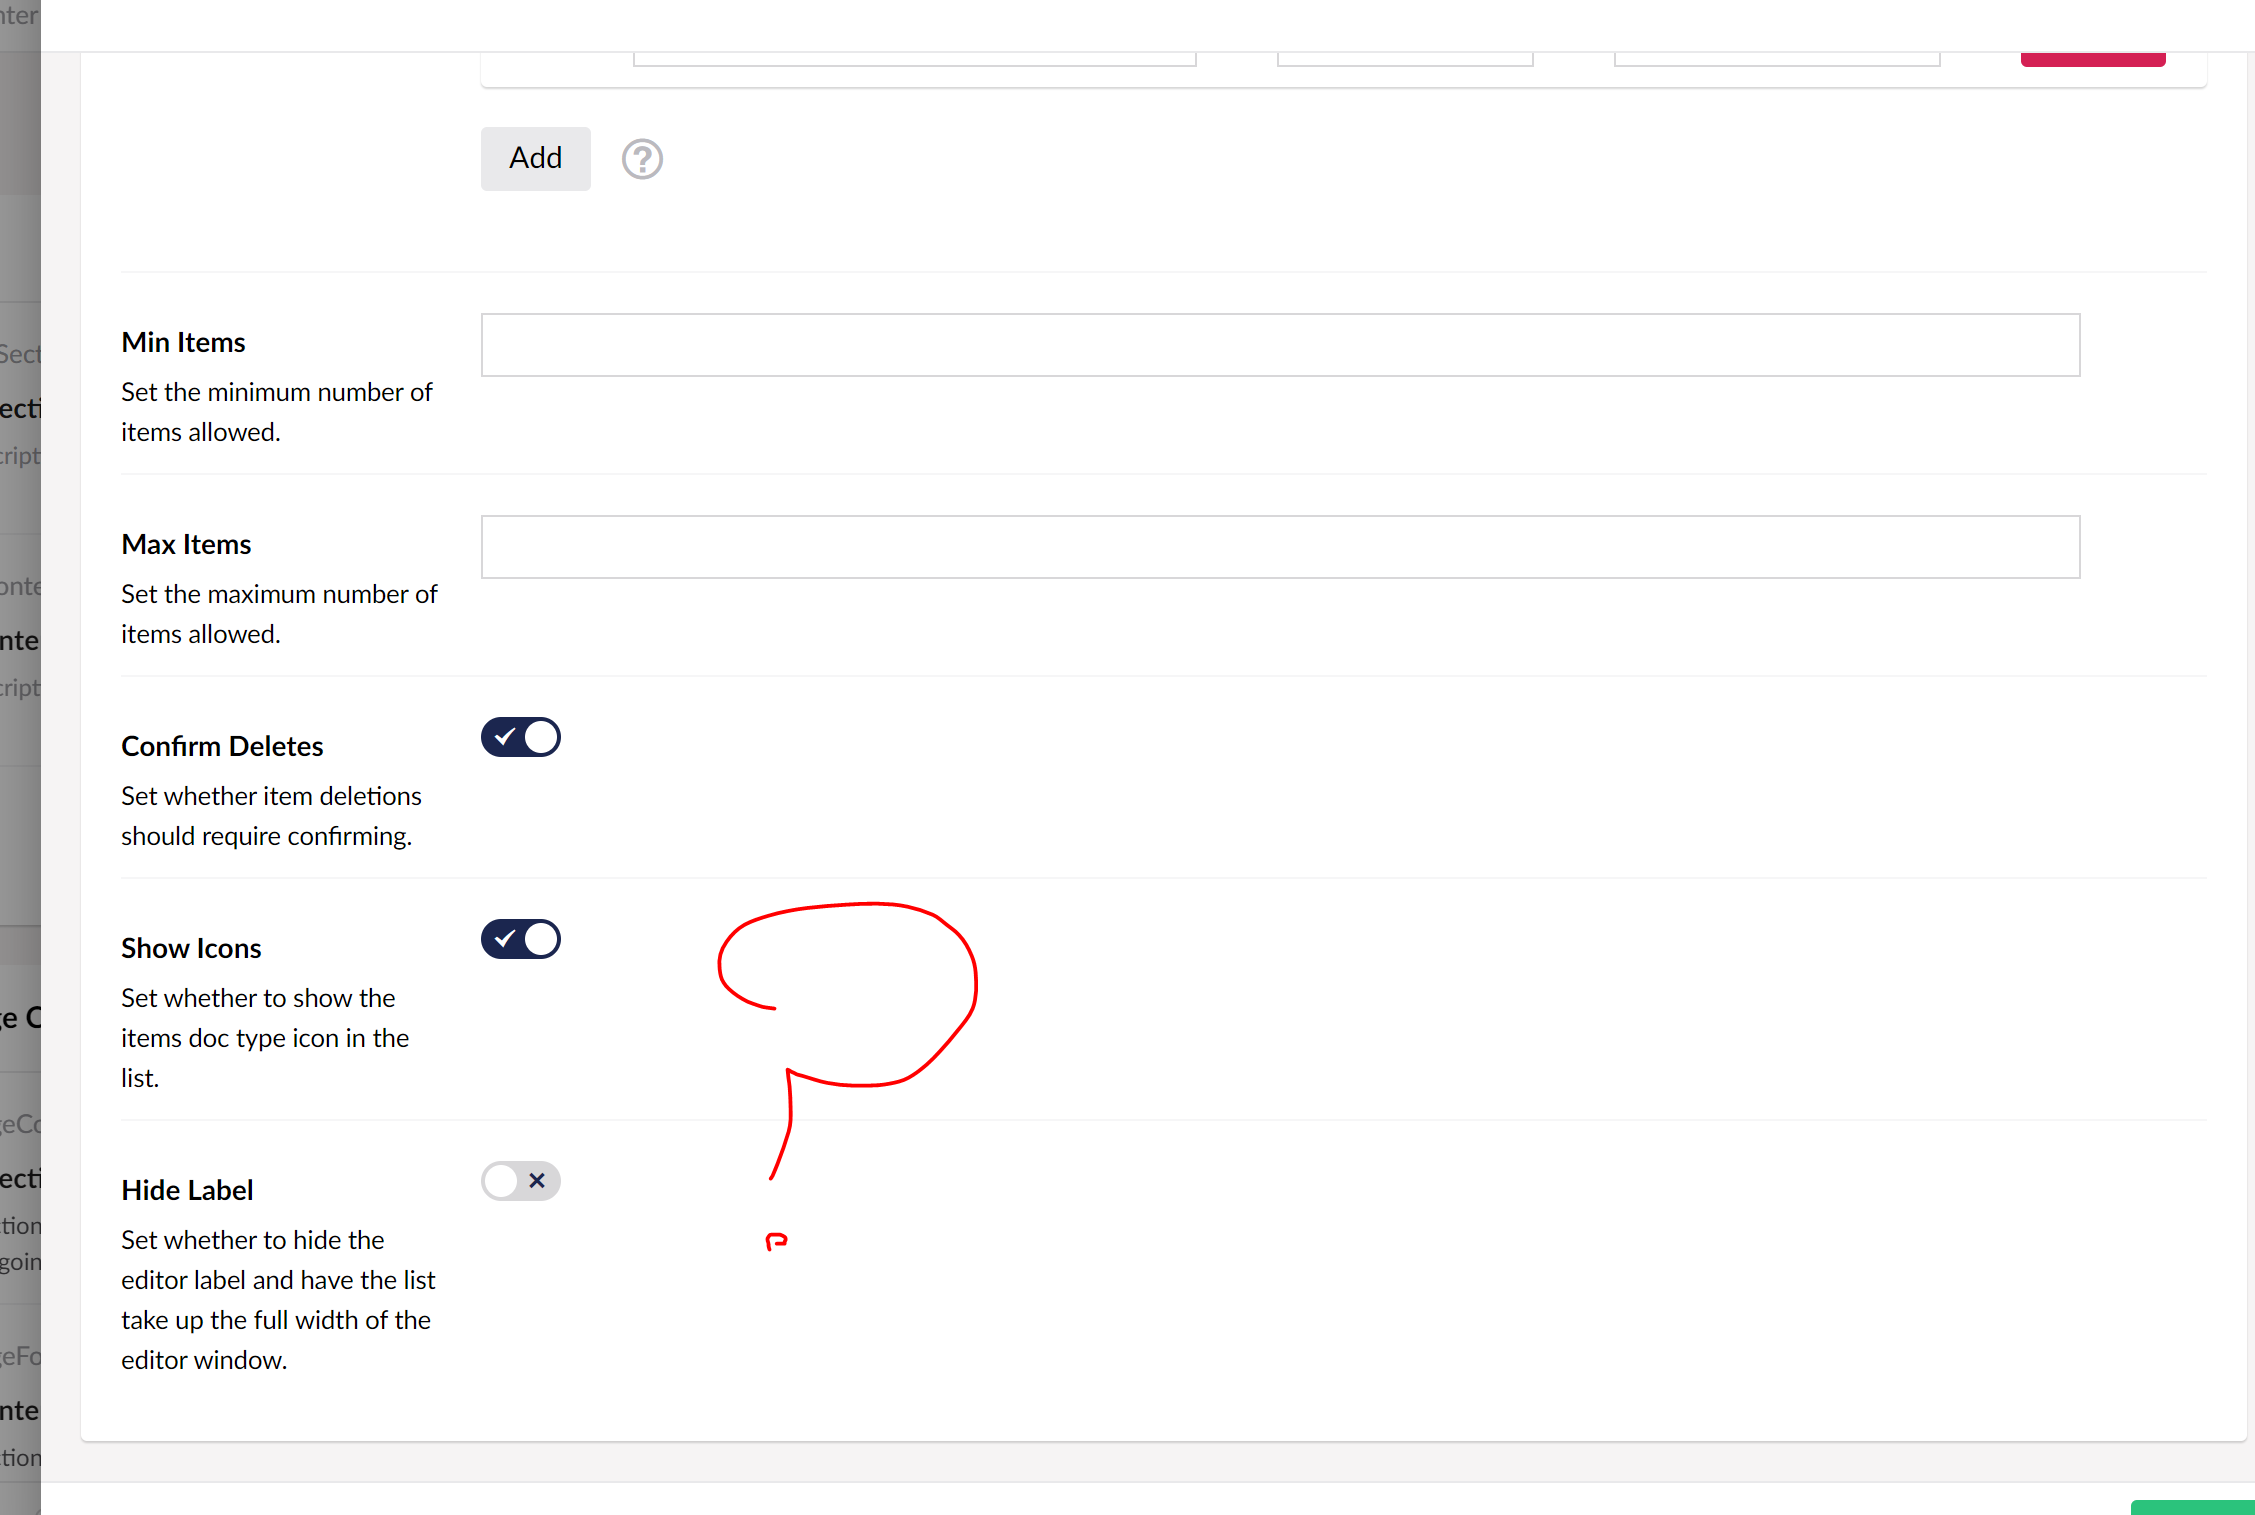Click the Hide Label heading text

[x=187, y=1191]
